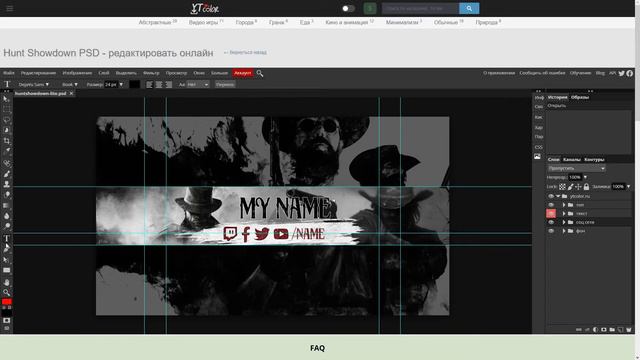Toggle lock all padlock icon

(x=586, y=187)
